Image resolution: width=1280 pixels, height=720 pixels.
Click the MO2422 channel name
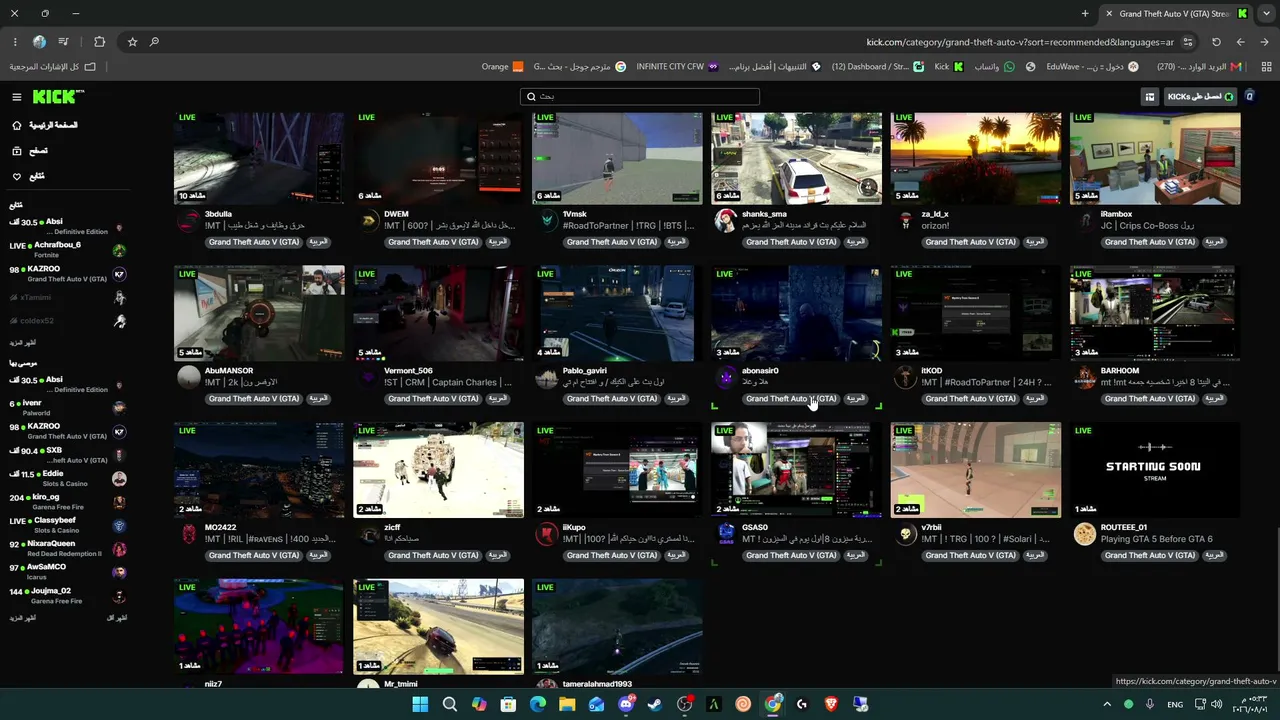(221, 528)
